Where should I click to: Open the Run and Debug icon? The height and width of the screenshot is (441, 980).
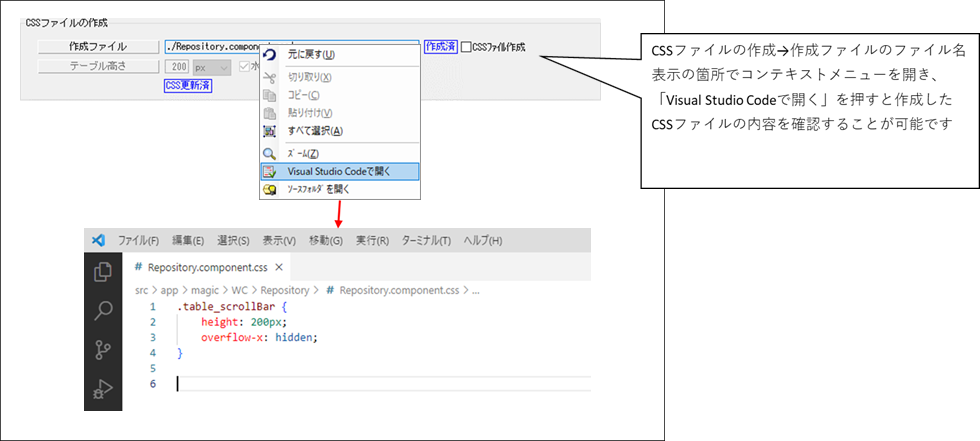[x=102, y=389]
